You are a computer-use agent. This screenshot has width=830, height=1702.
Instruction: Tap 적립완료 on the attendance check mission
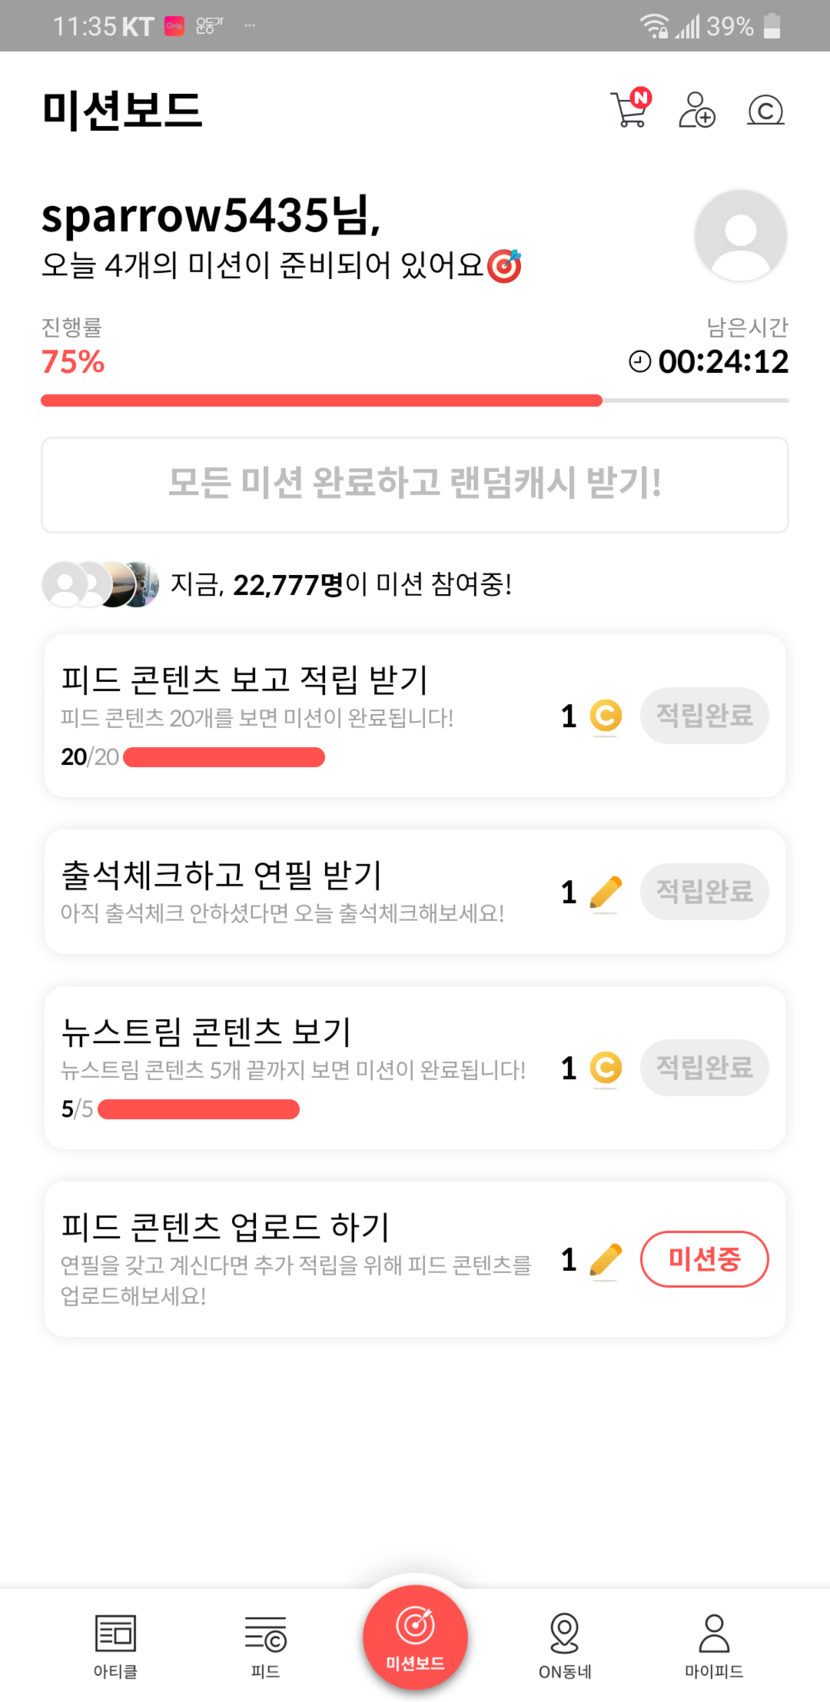(704, 892)
